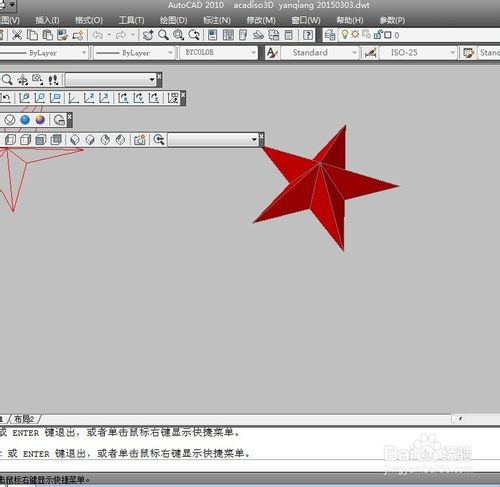Click the Paste clipboard icon
The image size is (500, 487).
(48, 35)
